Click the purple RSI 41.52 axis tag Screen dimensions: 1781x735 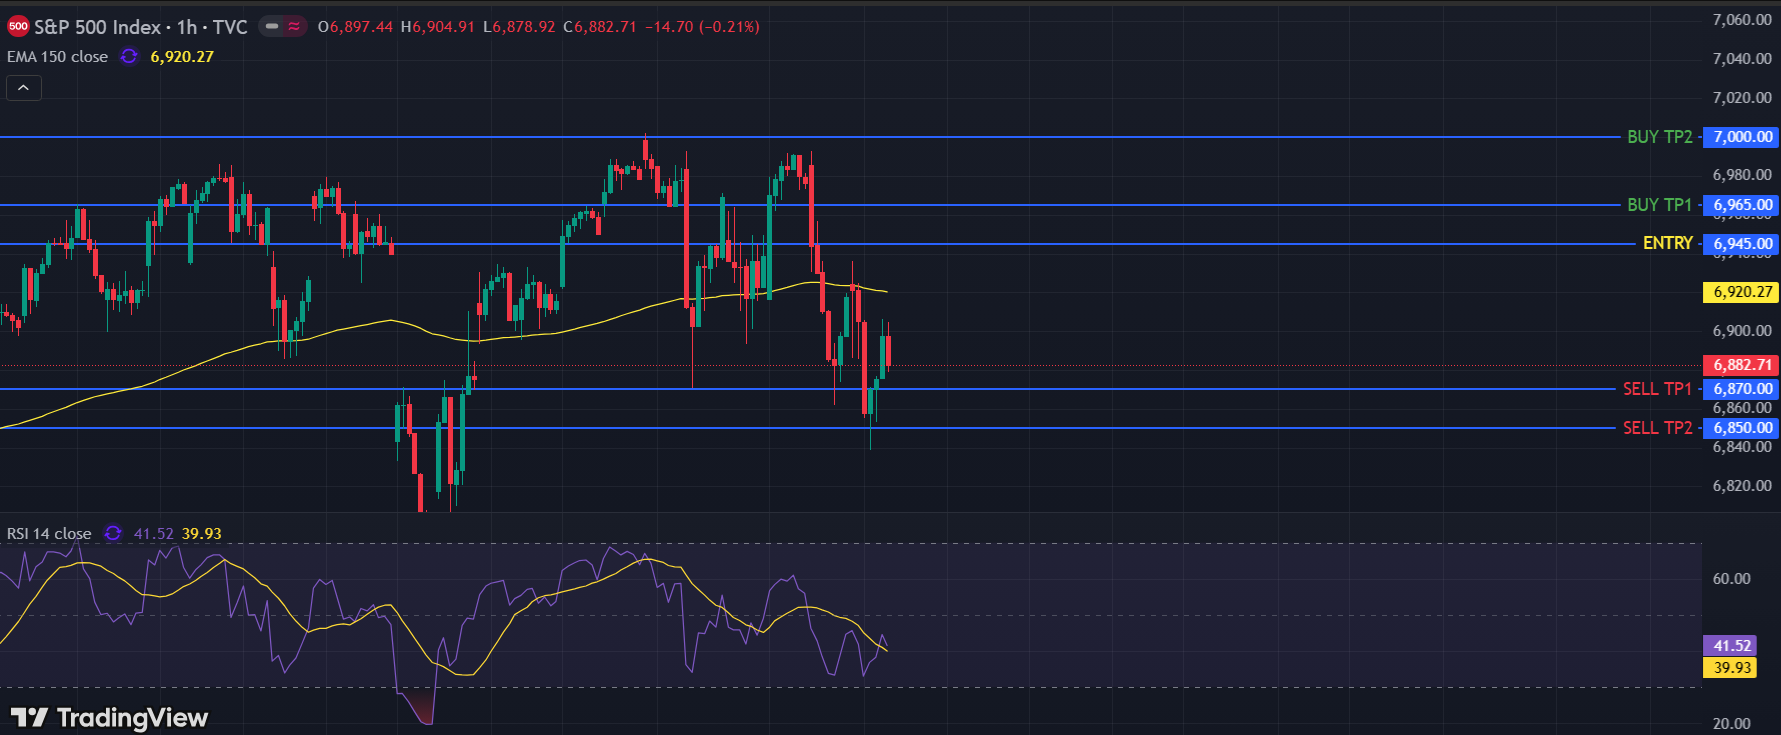coord(1732,646)
